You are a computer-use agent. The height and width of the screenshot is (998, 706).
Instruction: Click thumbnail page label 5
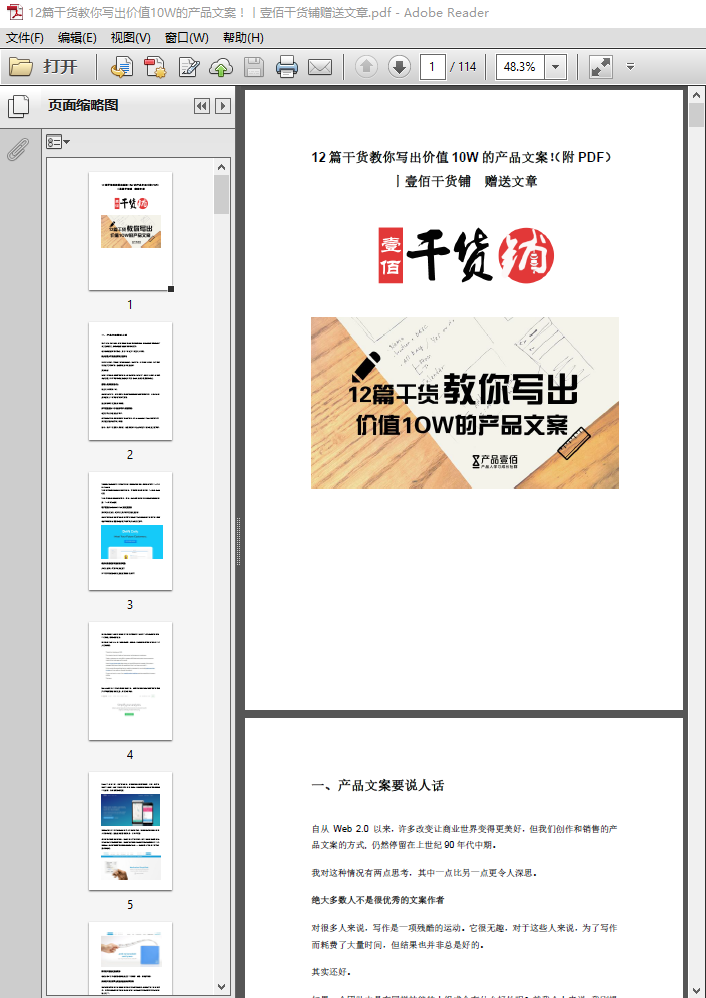point(130,904)
